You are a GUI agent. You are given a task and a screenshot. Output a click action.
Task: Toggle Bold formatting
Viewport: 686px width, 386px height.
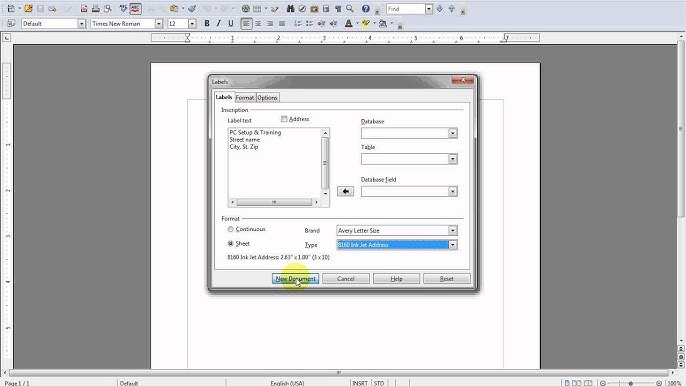207,23
